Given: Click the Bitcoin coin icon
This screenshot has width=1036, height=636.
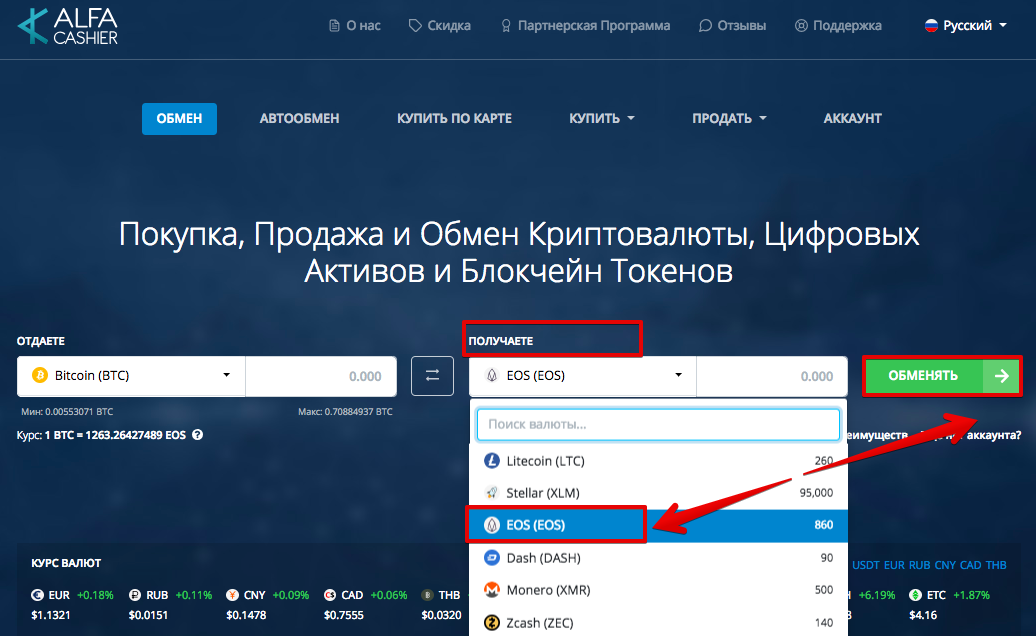Looking at the screenshot, I should (40, 376).
